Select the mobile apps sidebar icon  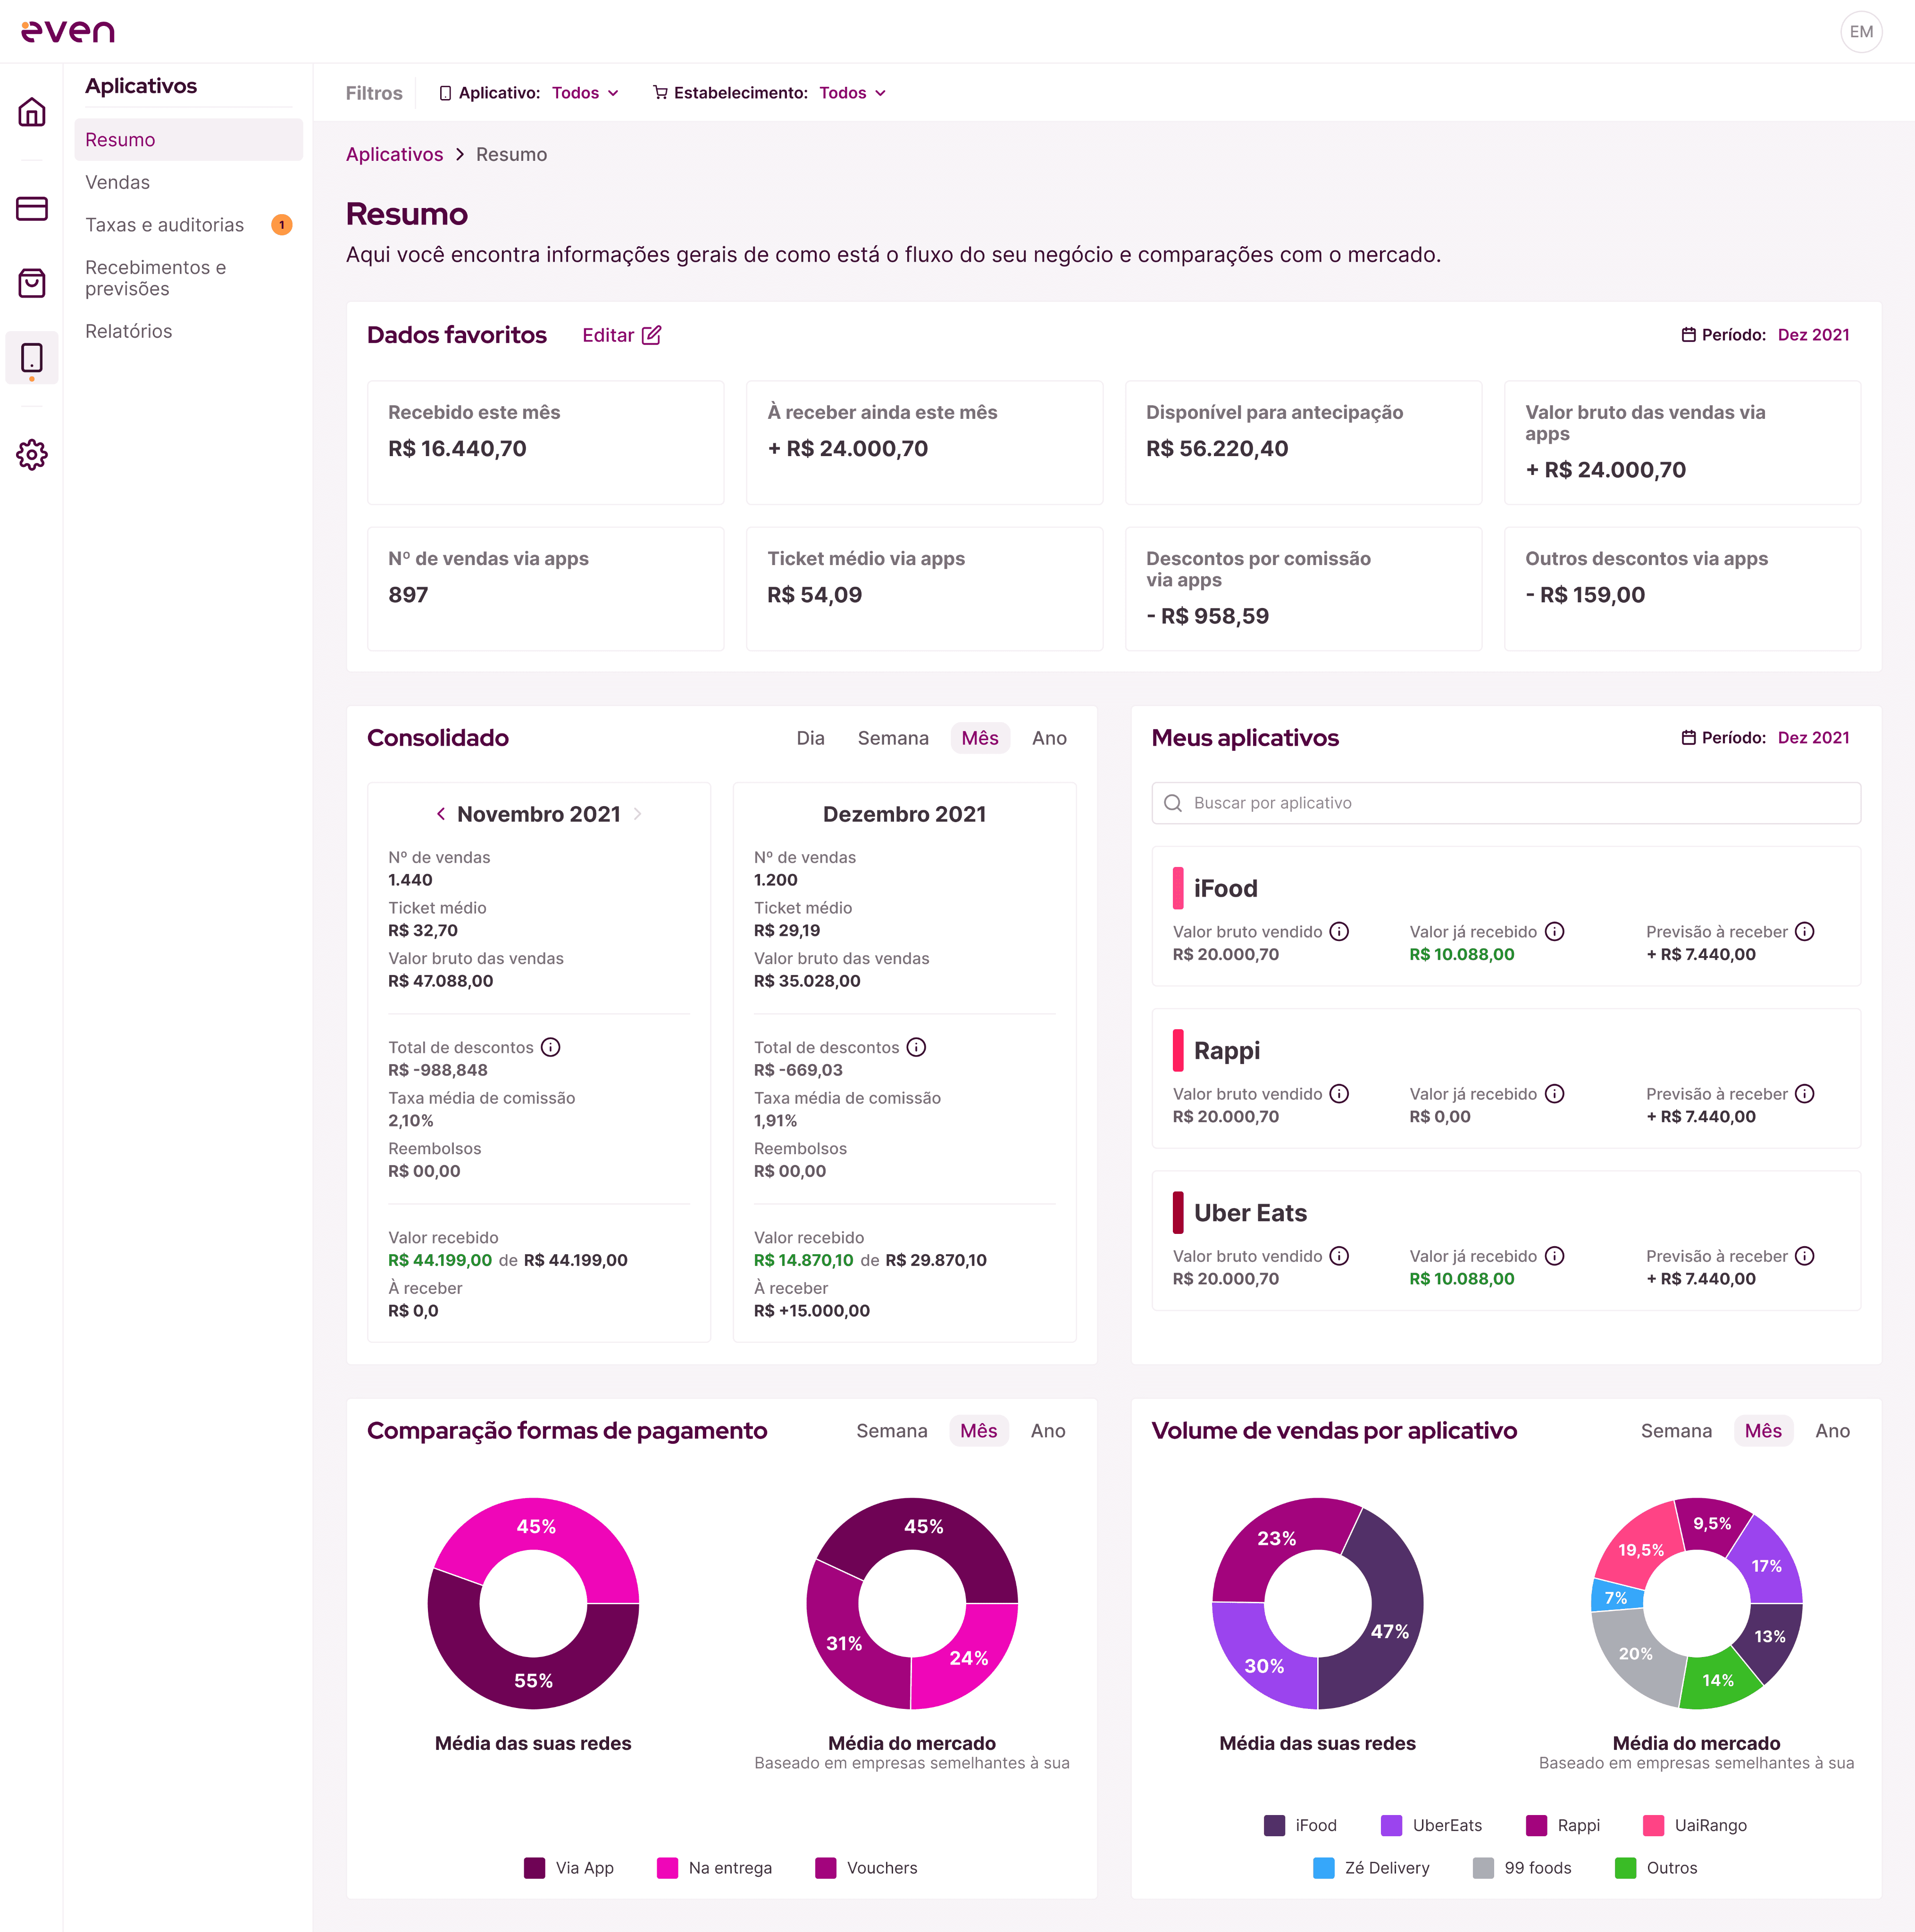click(32, 358)
